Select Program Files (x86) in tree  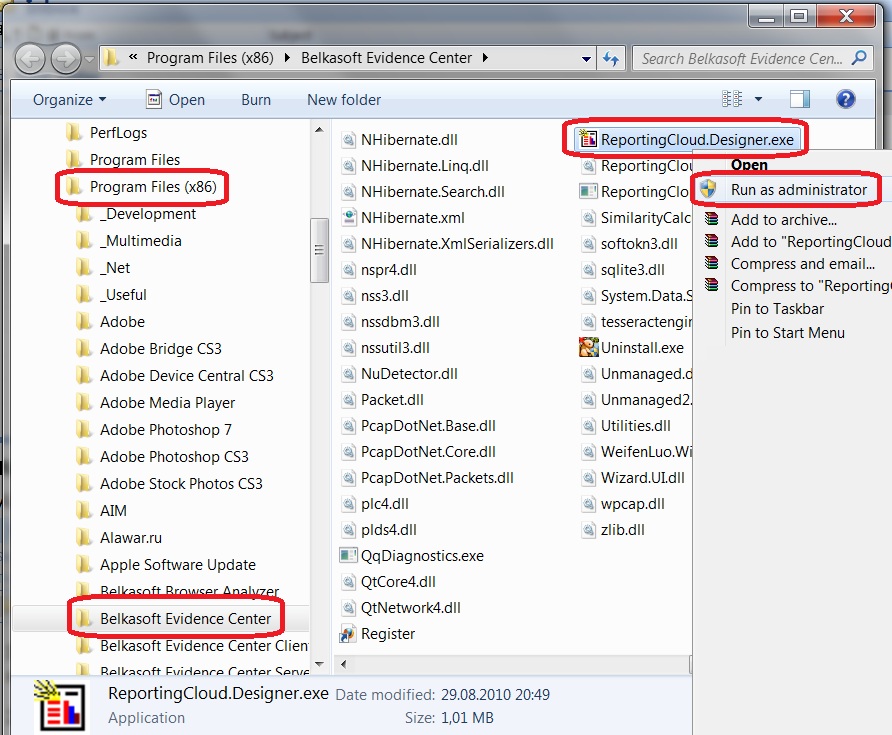(x=153, y=187)
